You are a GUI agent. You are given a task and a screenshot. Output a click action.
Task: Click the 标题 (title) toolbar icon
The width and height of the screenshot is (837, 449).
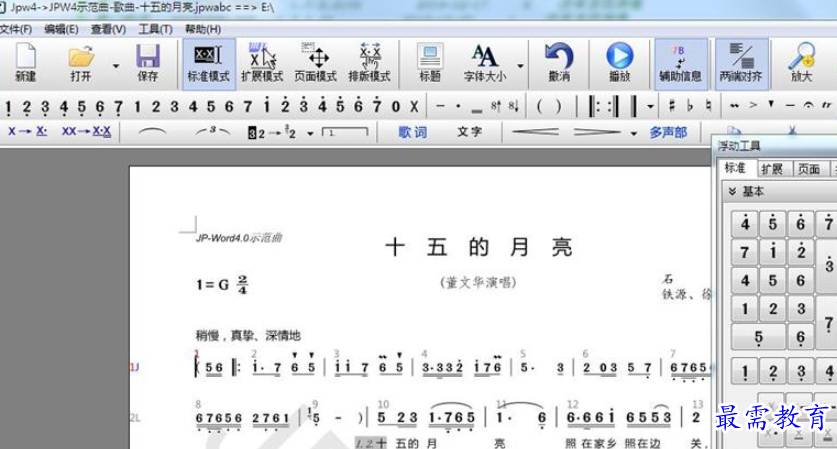click(x=430, y=63)
